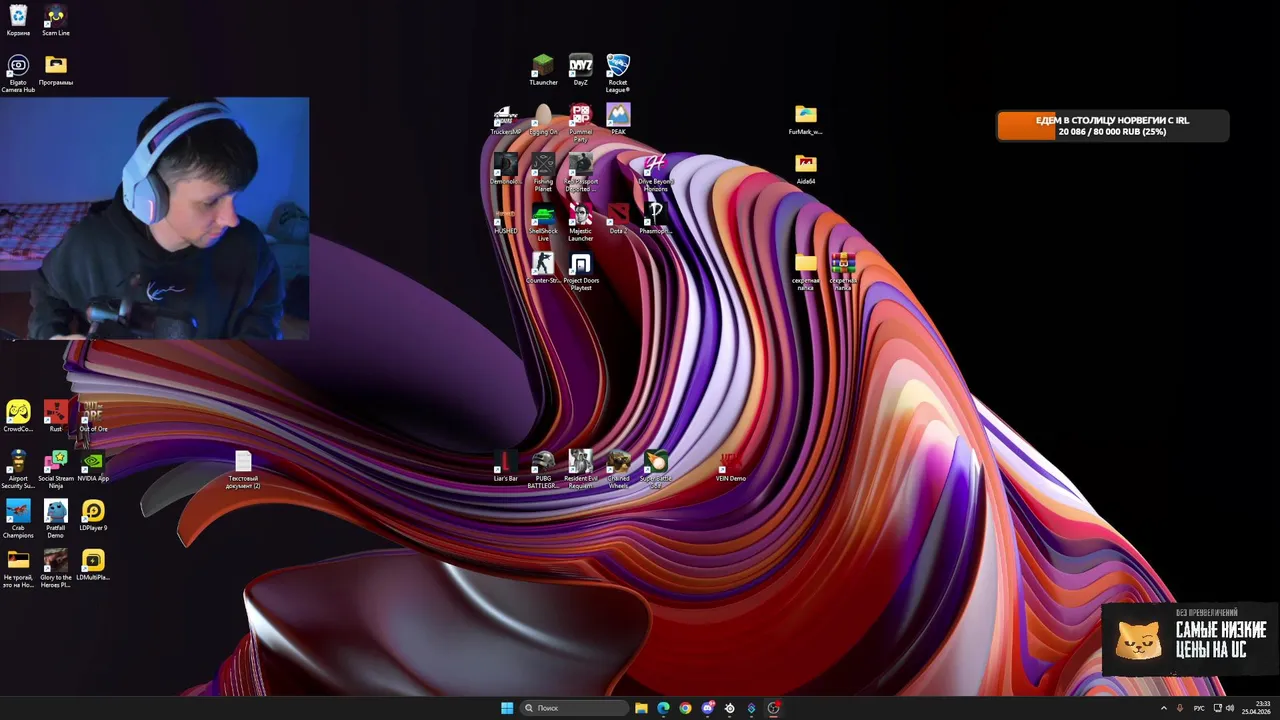Viewport: 1280px width, 720px height.
Task: Click the donation goal progress bar
Action: pos(1112,126)
